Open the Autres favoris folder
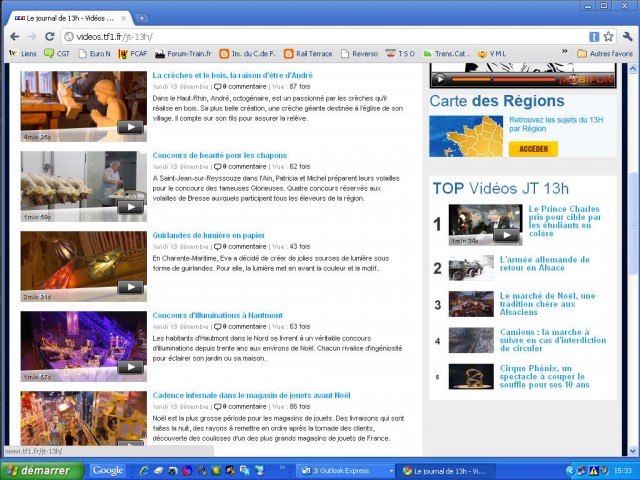640x480 pixels. [605, 53]
